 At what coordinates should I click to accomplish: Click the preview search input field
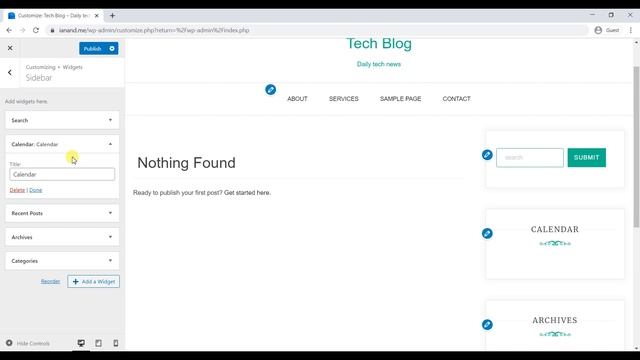[x=530, y=158]
